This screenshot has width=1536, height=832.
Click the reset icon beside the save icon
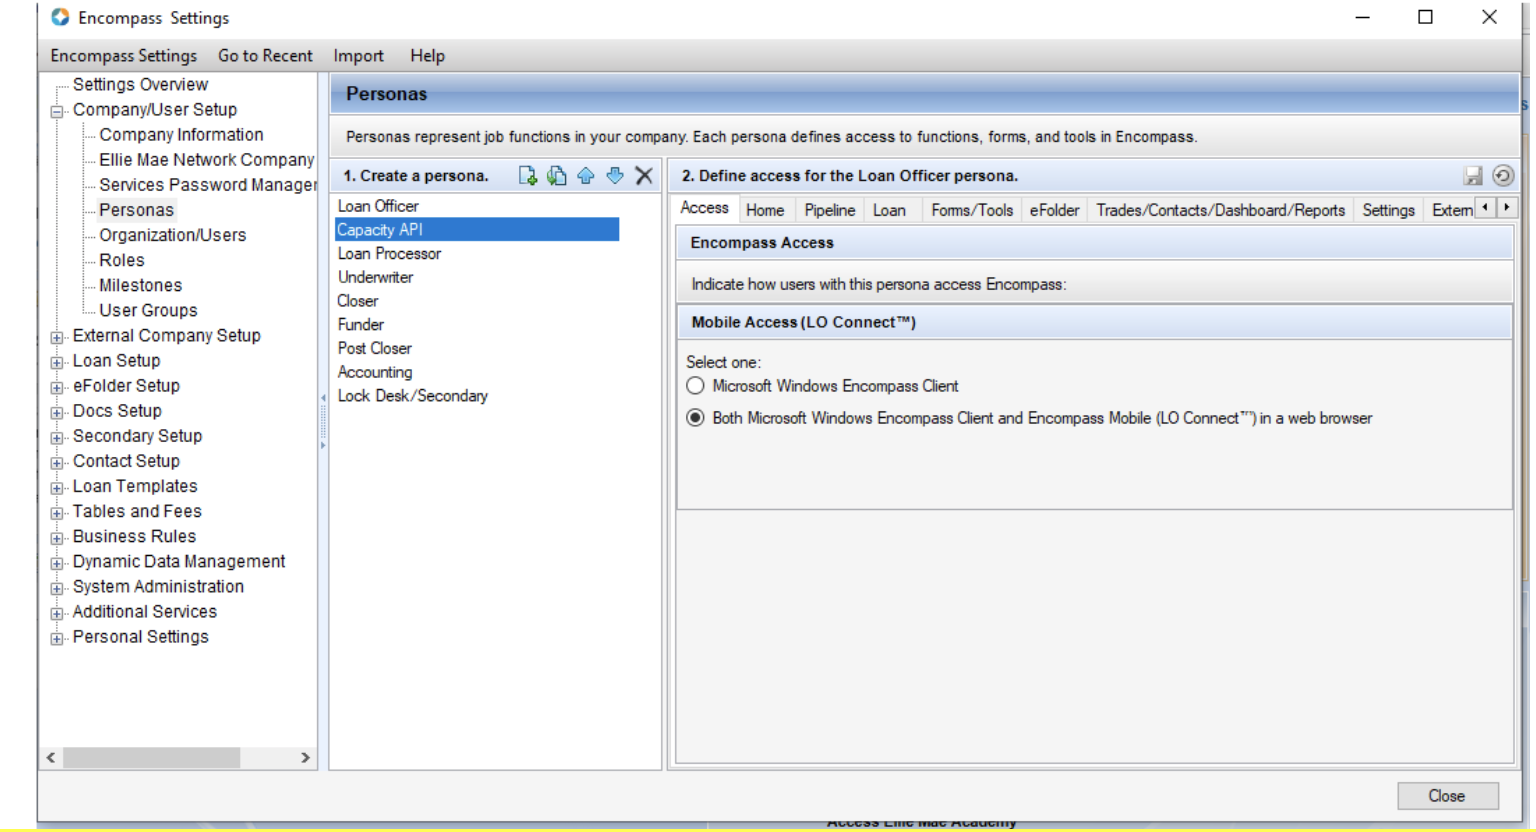tap(1503, 176)
